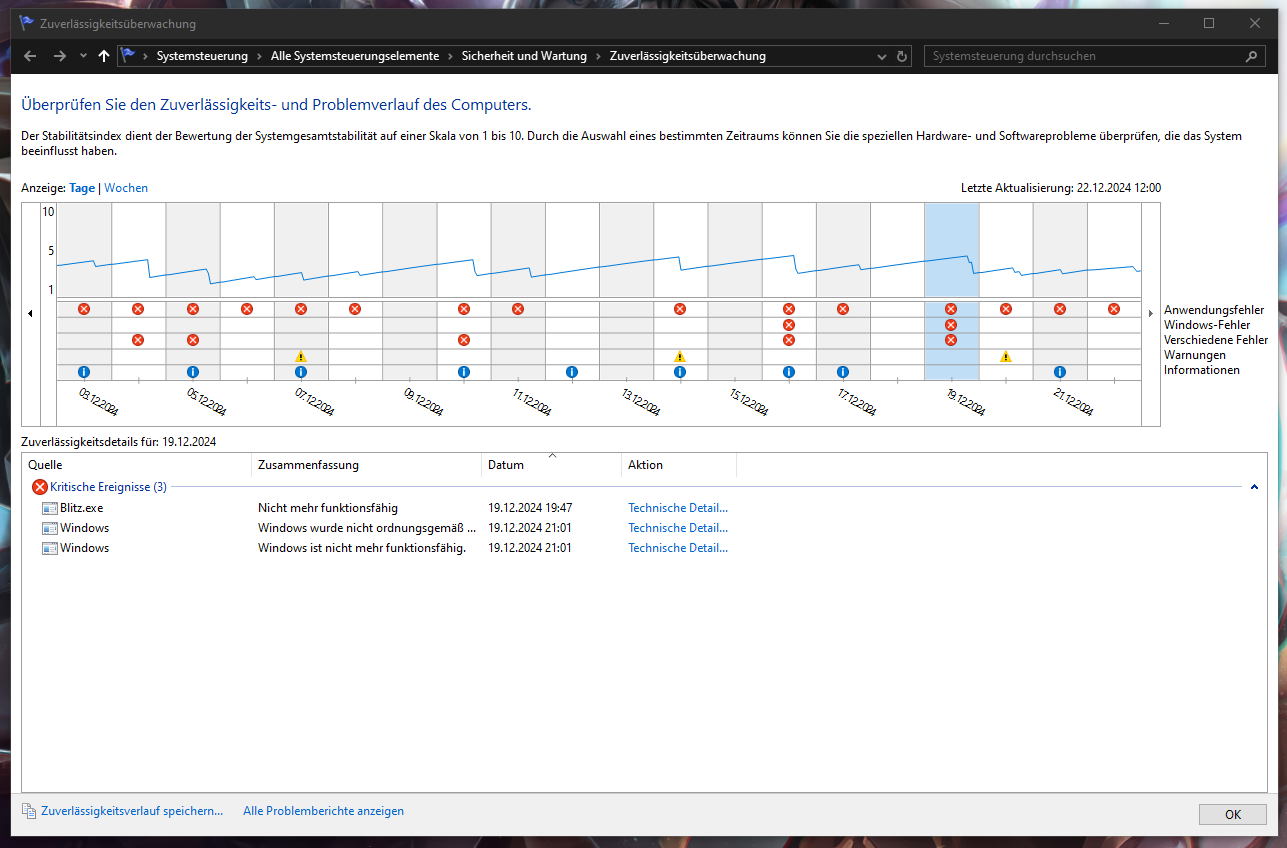Select the warning triangle on 07.12.2024
The image size is (1287, 848).
[x=301, y=356]
